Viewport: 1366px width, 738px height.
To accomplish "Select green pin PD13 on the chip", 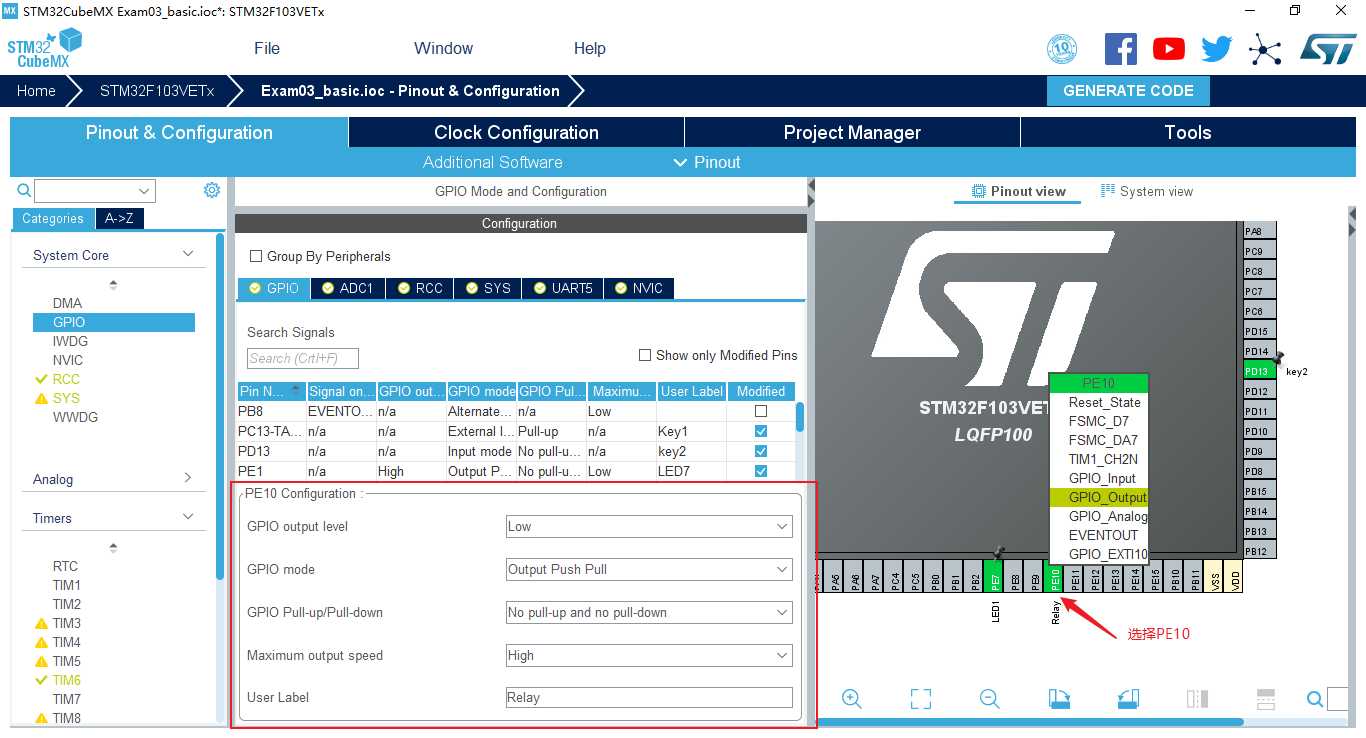I will [1259, 371].
